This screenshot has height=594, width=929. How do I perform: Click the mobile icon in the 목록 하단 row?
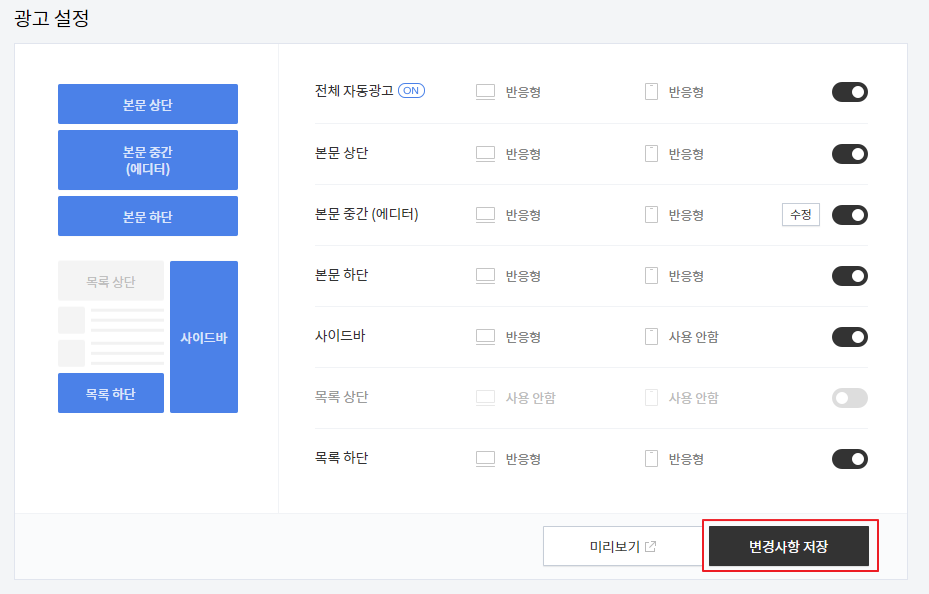coord(649,458)
